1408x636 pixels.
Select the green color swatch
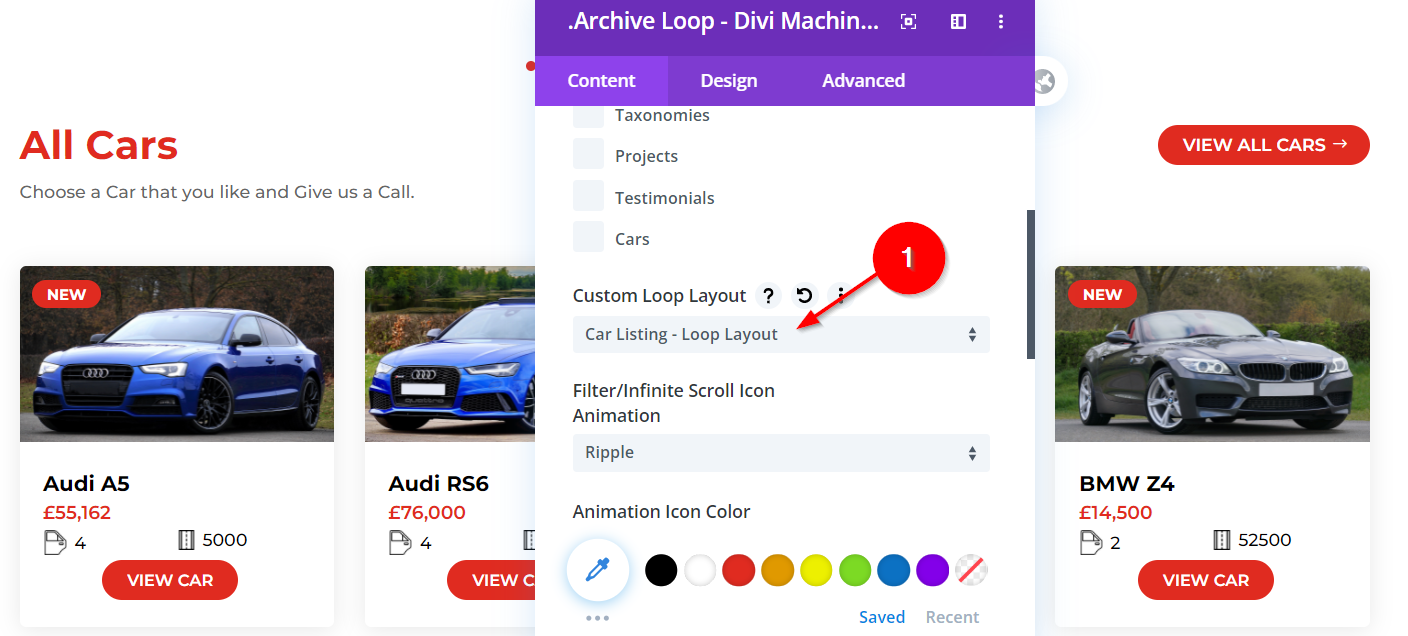click(x=855, y=571)
